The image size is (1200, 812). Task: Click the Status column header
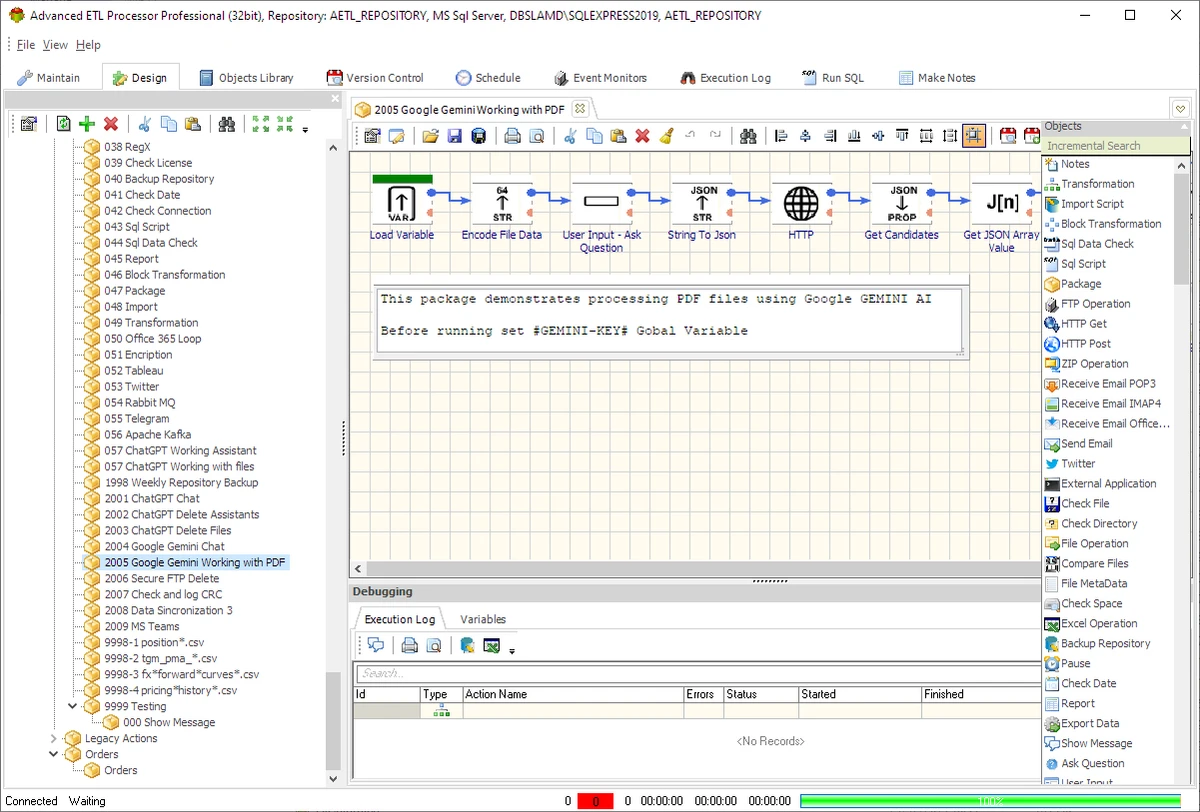760,694
